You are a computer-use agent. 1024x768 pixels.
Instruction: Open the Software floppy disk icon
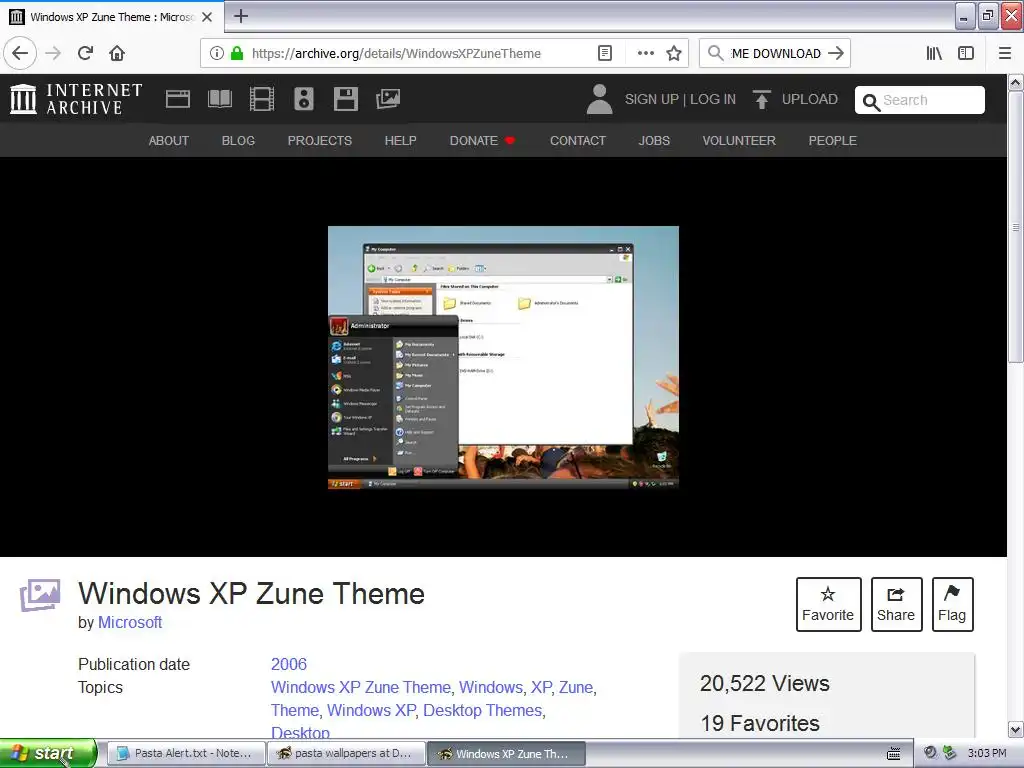[345, 99]
